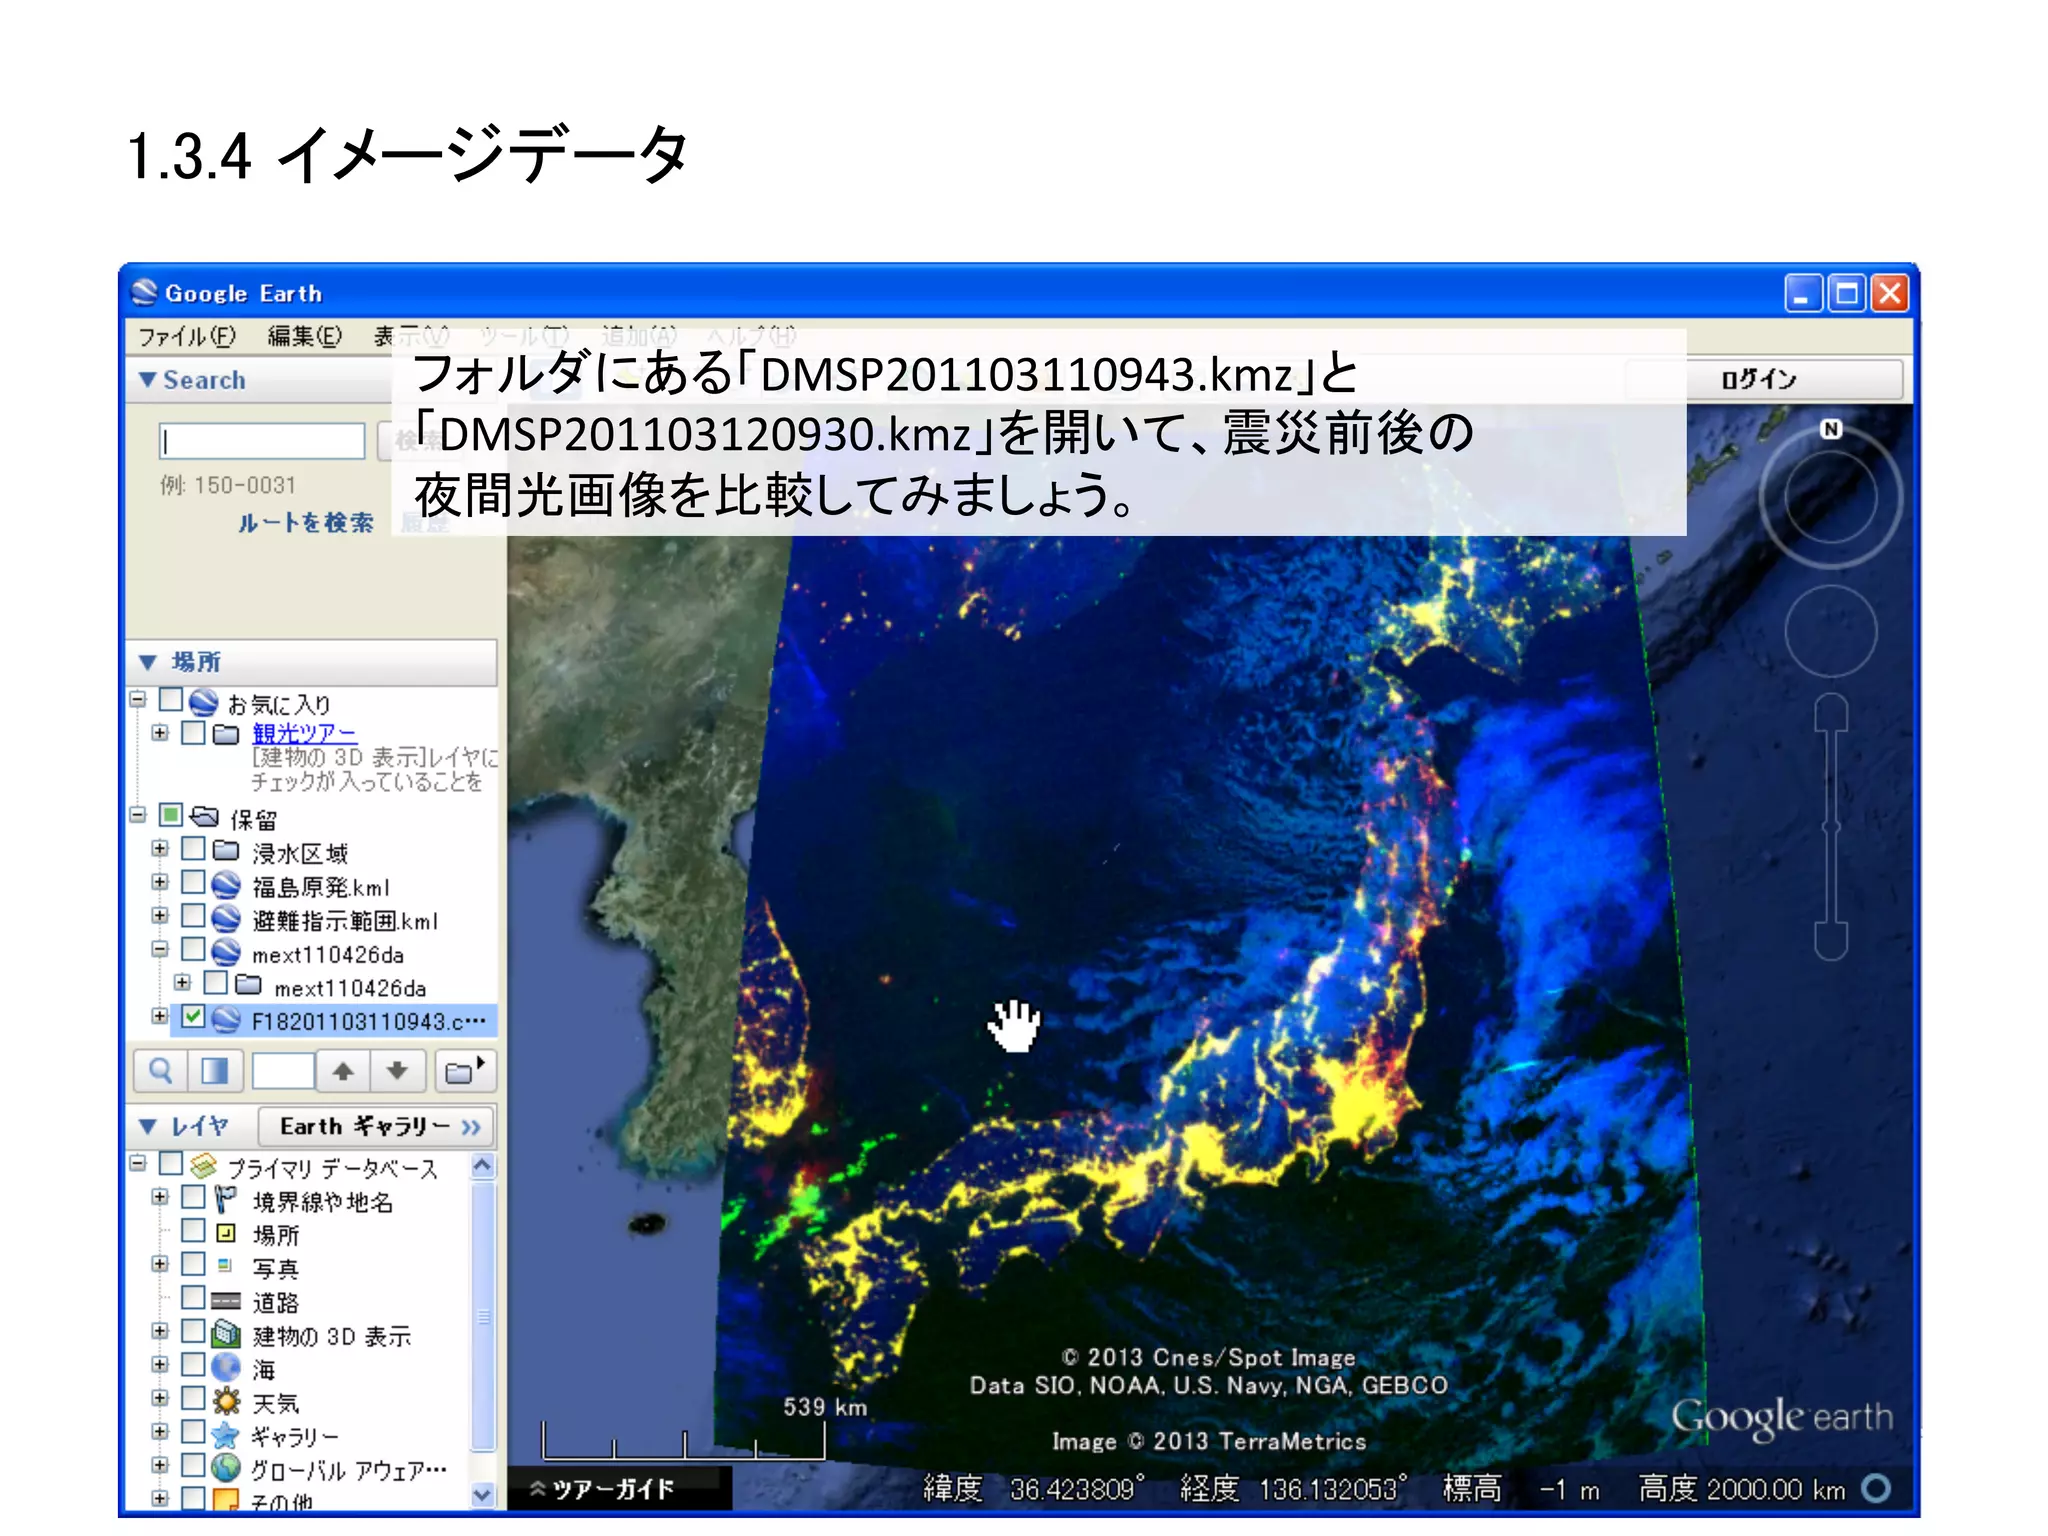Image resolution: width=2048 pixels, height=1536 pixels.
Task: Enable the 福島原発.kml checkbox
Action: [x=194, y=882]
